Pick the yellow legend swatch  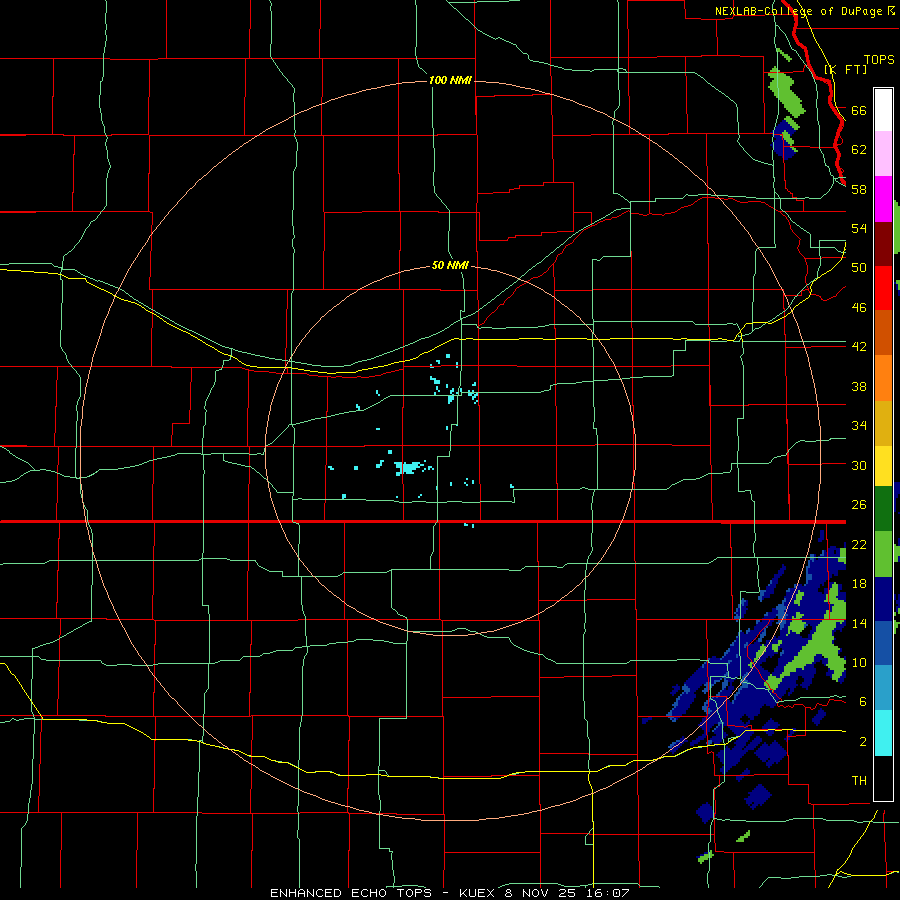point(883,466)
